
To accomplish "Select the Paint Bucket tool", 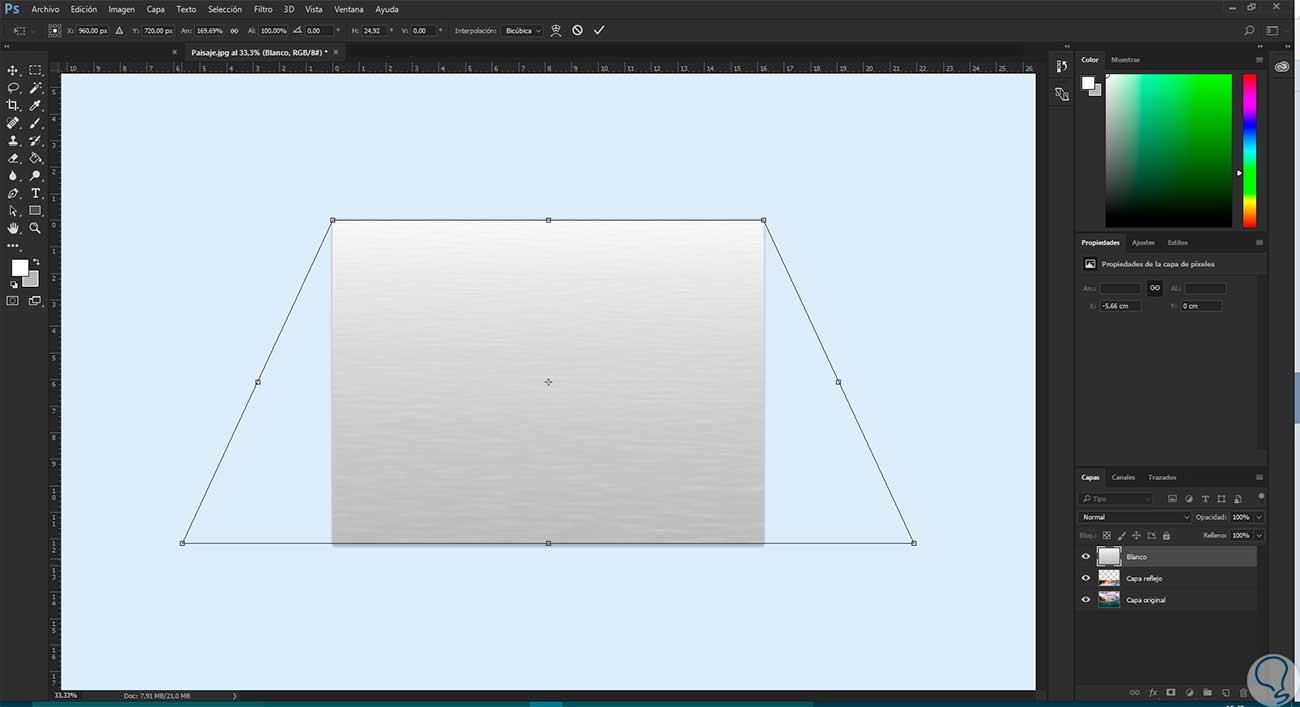I will 35,158.
